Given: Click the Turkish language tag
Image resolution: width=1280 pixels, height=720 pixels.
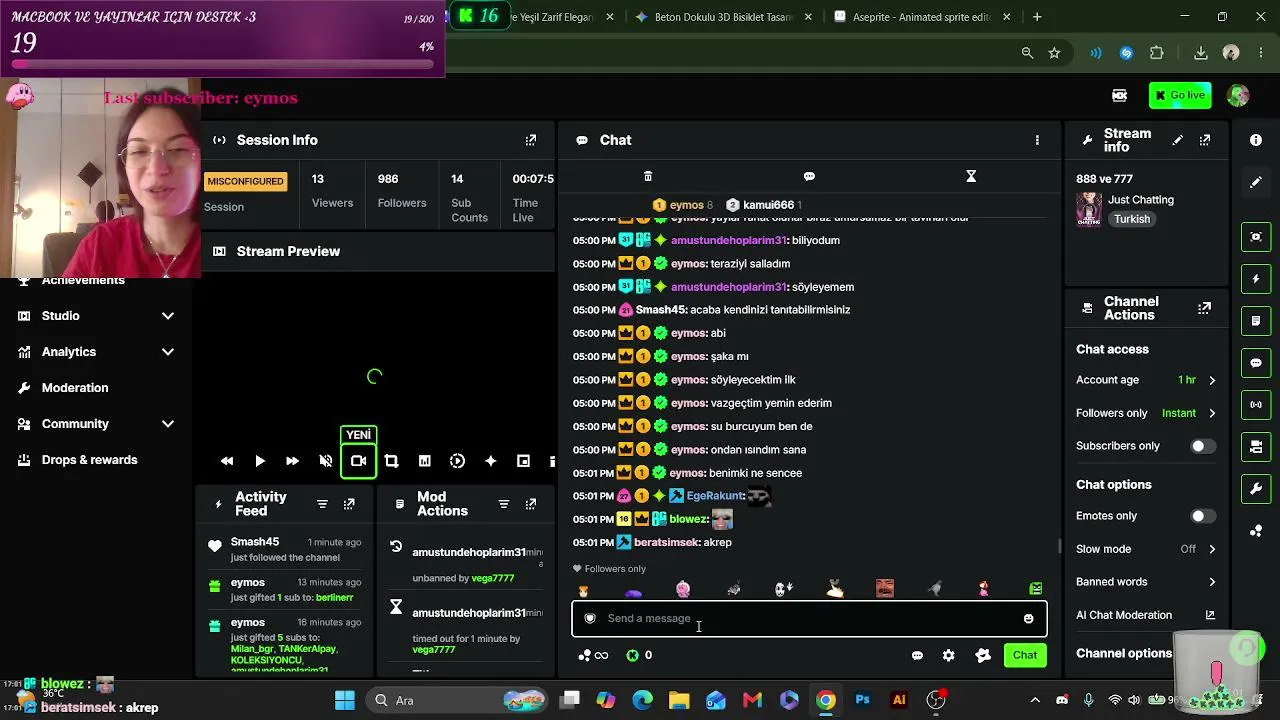Looking at the screenshot, I should pos(1132,219).
